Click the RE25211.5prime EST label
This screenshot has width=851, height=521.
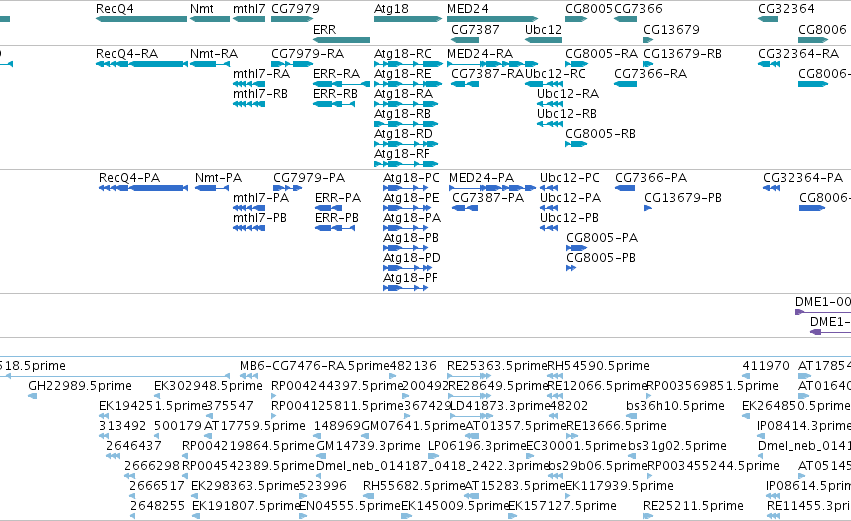pyautogui.click(x=693, y=506)
